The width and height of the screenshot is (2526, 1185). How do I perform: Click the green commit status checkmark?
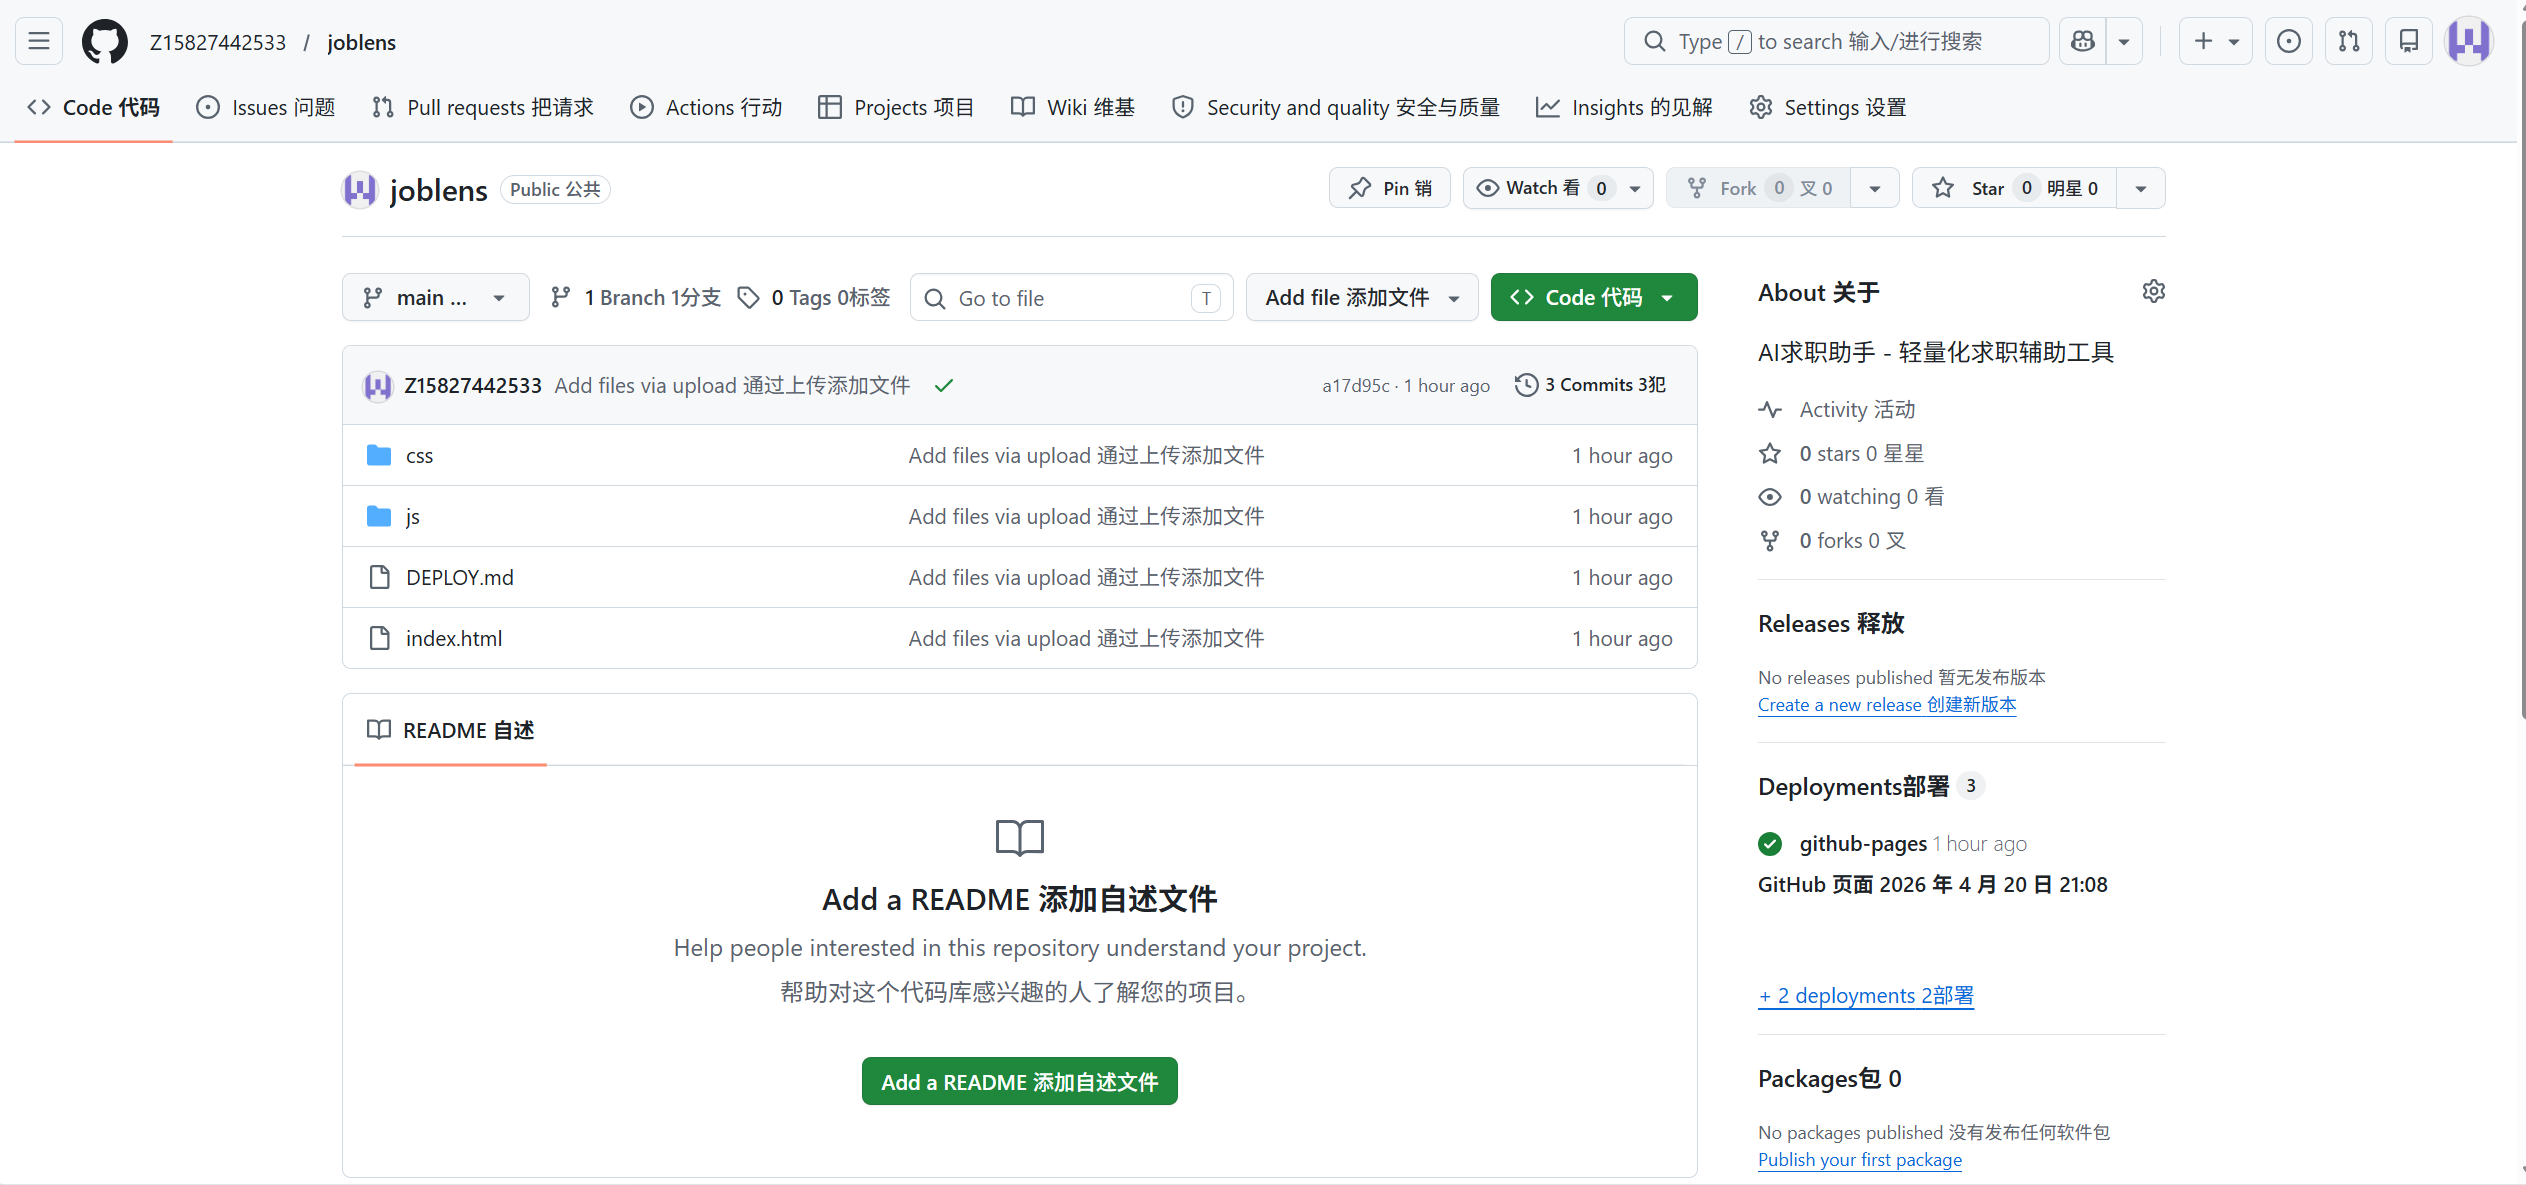click(x=943, y=386)
